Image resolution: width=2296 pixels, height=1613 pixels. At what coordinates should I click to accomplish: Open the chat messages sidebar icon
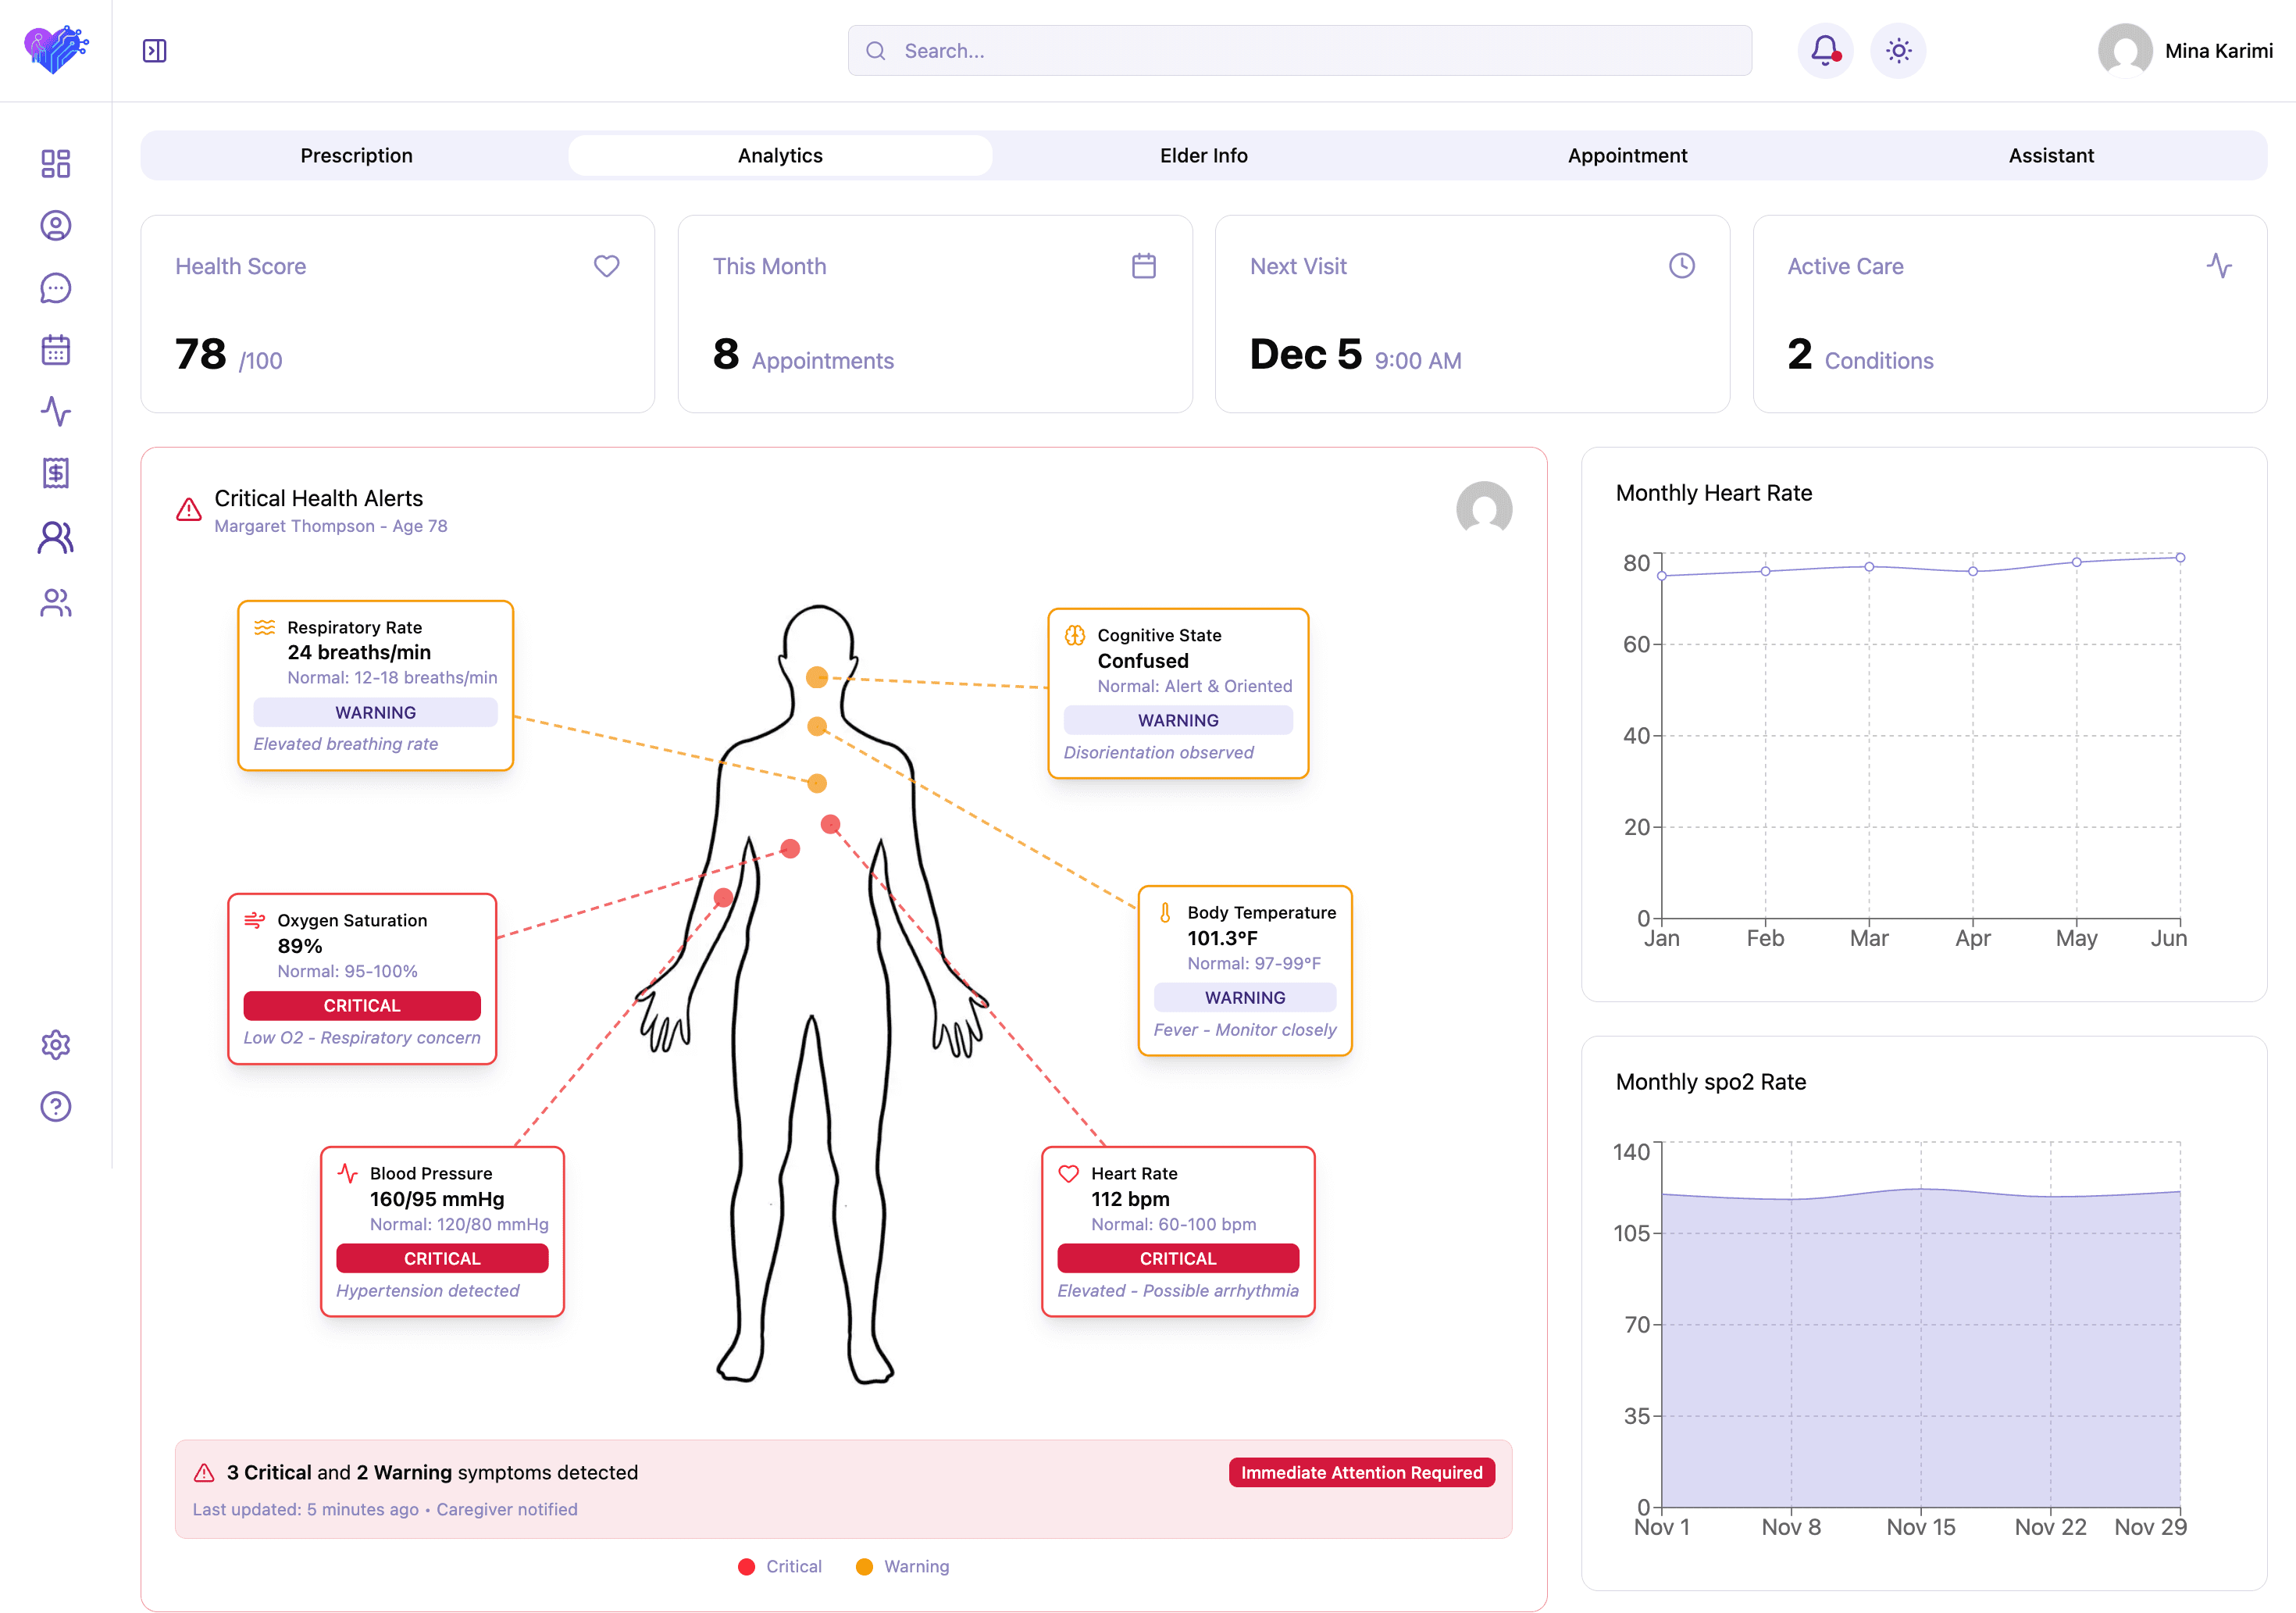[x=56, y=288]
